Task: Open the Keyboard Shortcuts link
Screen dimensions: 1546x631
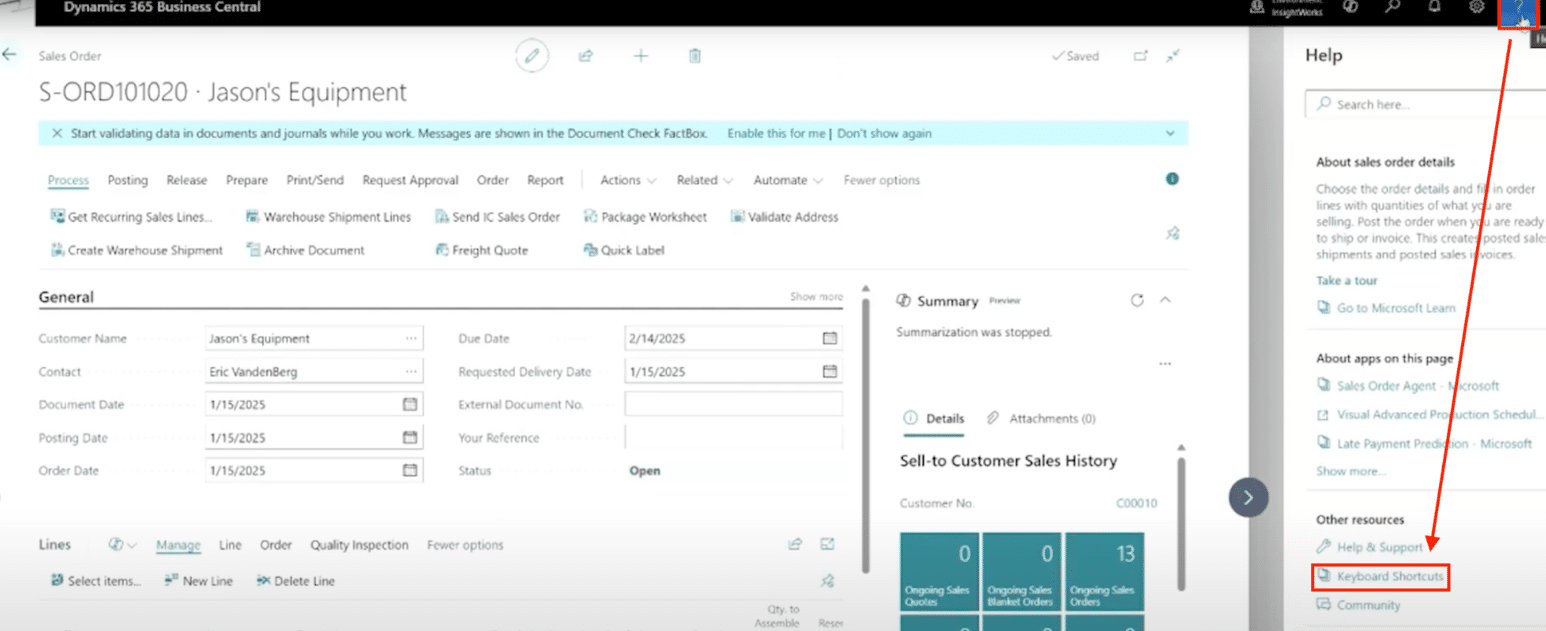Action: tap(1389, 577)
